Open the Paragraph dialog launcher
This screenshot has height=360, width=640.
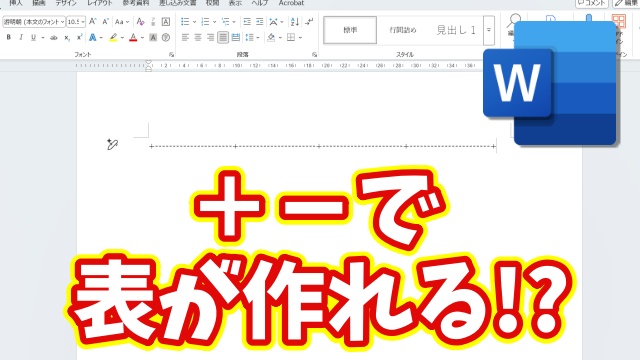[x=314, y=54]
